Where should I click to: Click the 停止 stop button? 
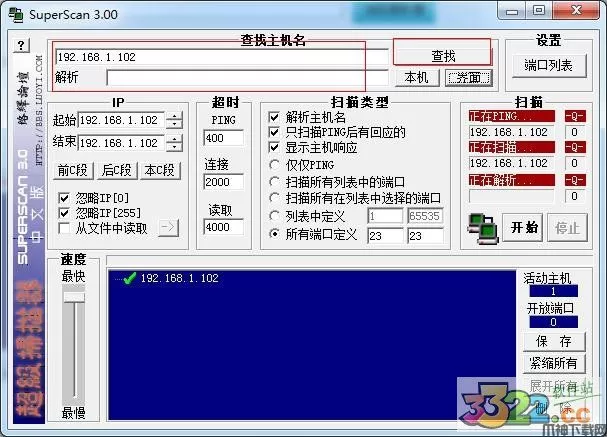click(567, 228)
